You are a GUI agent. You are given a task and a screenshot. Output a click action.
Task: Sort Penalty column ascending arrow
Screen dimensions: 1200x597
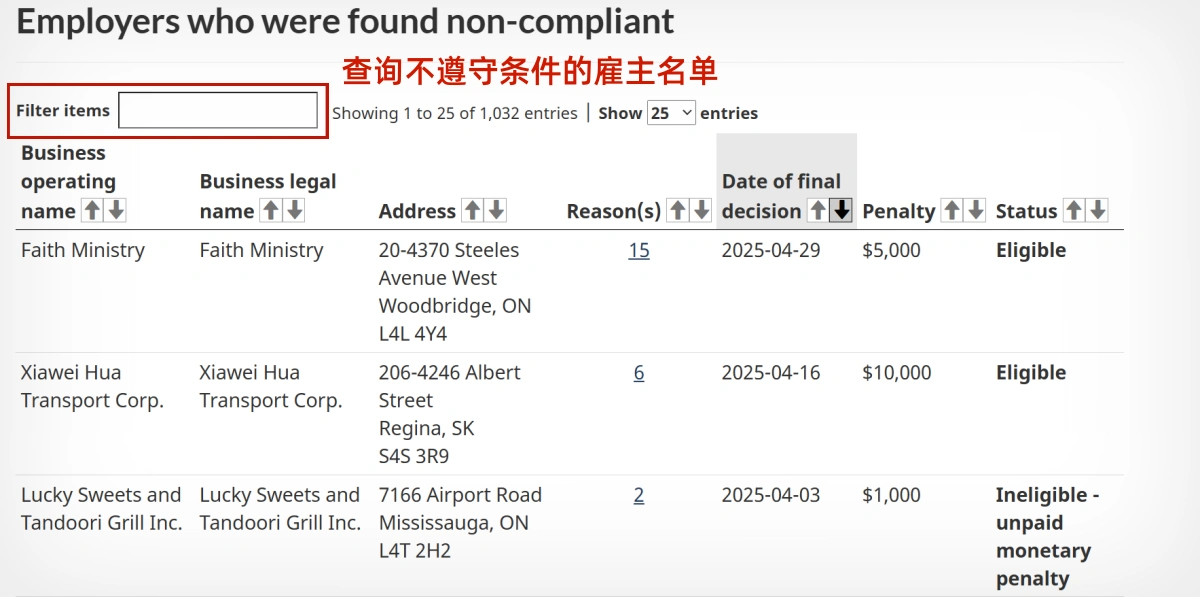coord(951,210)
